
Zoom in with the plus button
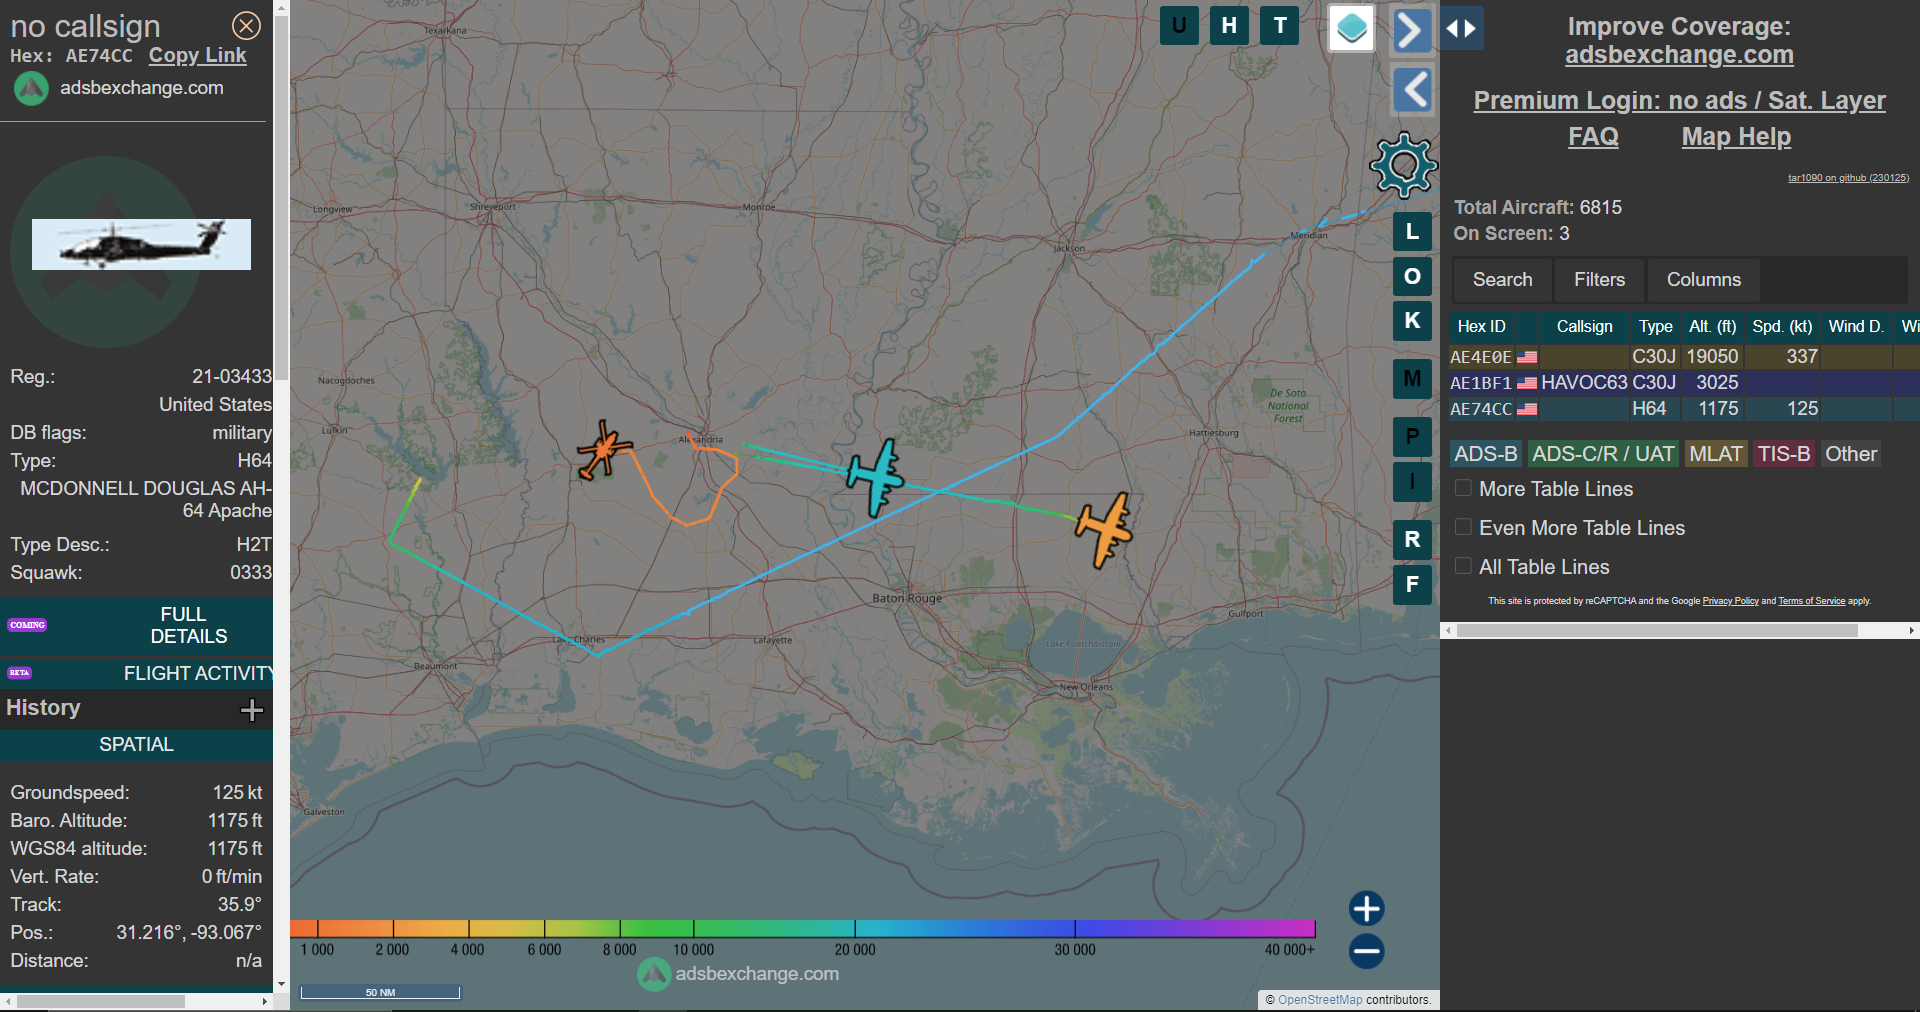(x=1366, y=908)
